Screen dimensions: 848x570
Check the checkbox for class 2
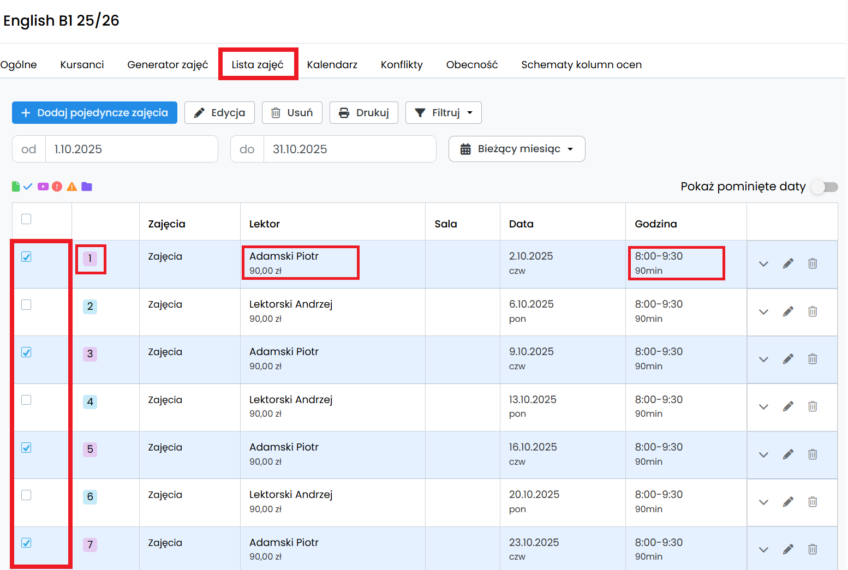tap(26, 305)
